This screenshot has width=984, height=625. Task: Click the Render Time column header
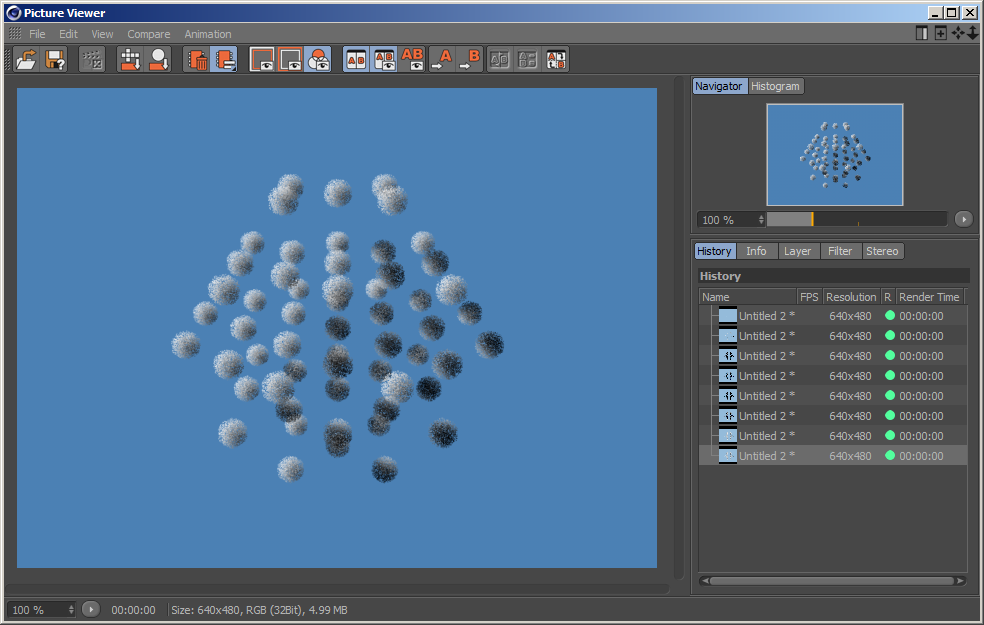pyautogui.click(x=929, y=297)
